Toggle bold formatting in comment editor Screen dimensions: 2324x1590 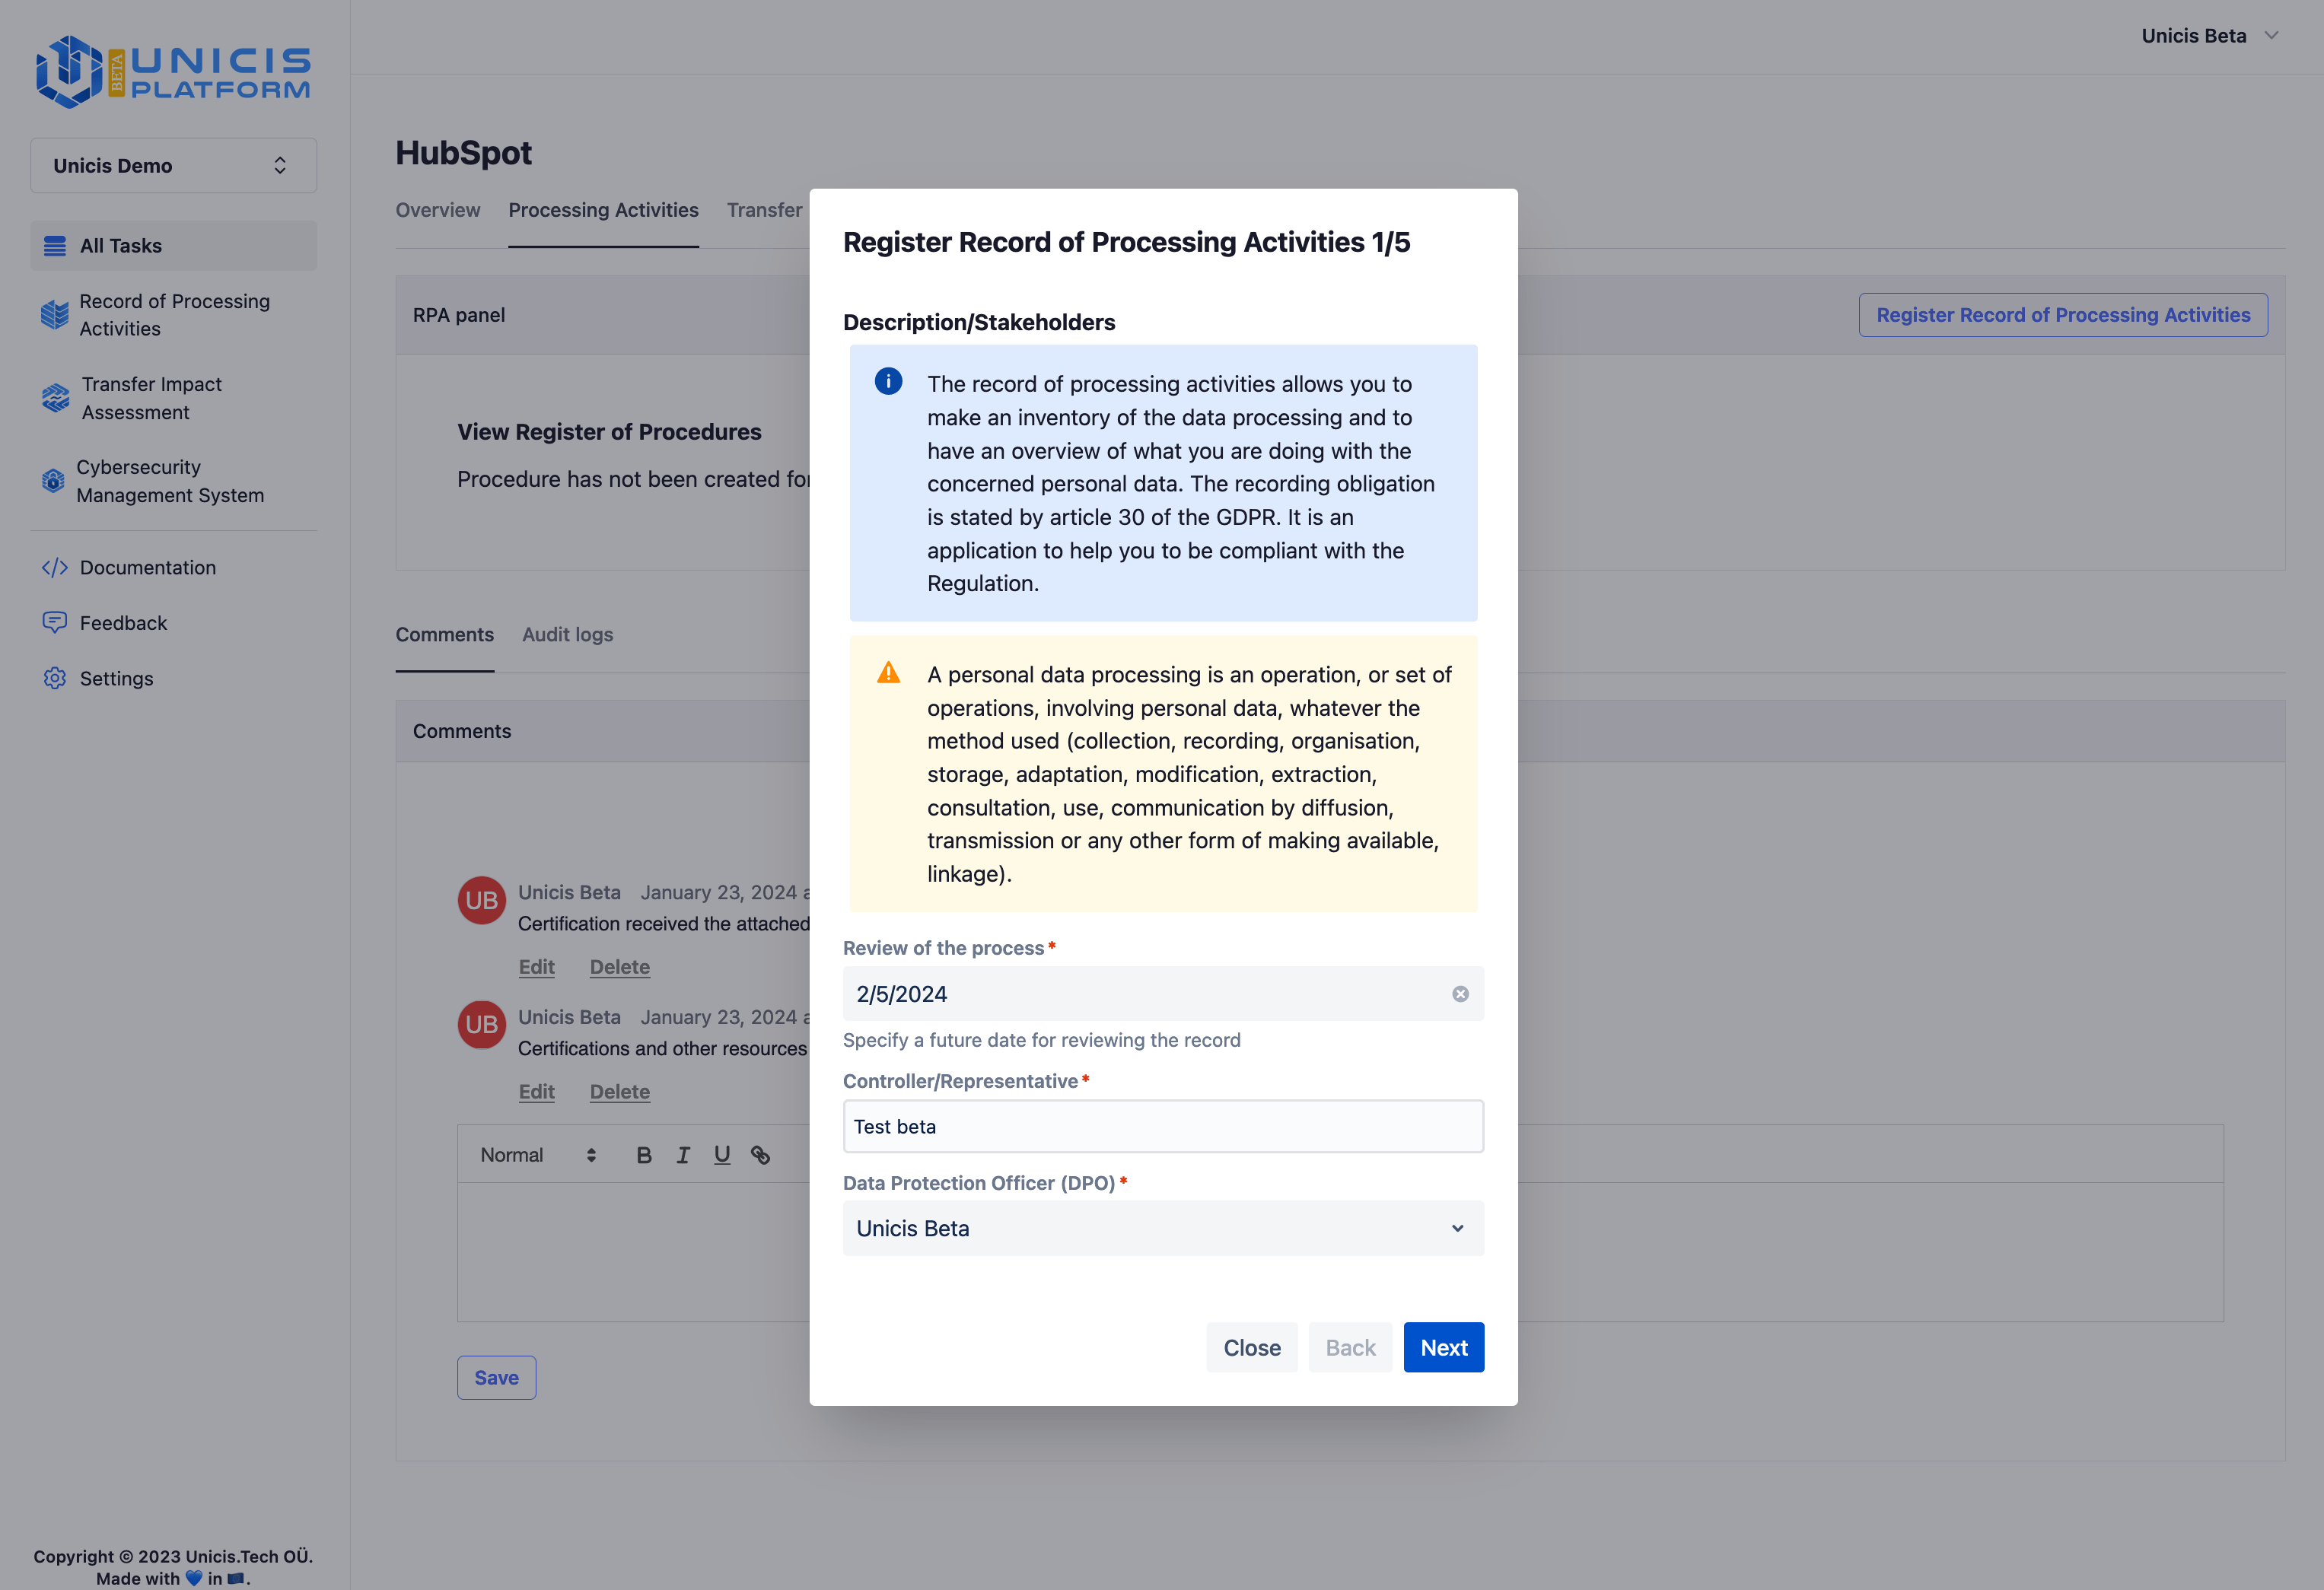[644, 1155]
